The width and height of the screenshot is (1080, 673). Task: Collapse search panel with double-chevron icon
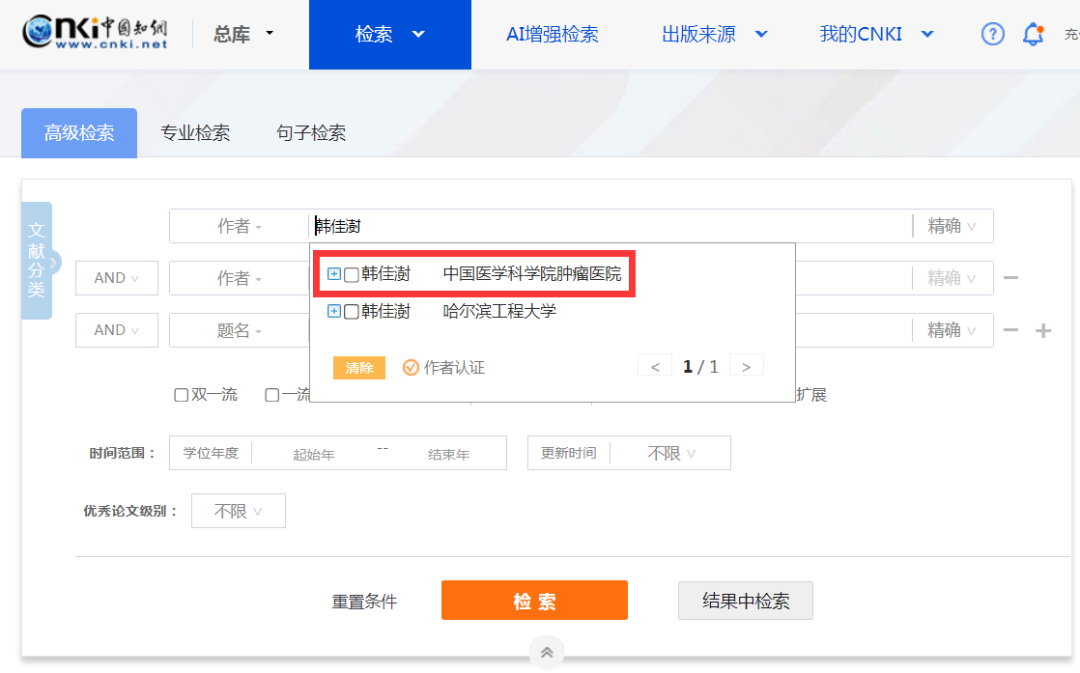[x=546, y=652]
